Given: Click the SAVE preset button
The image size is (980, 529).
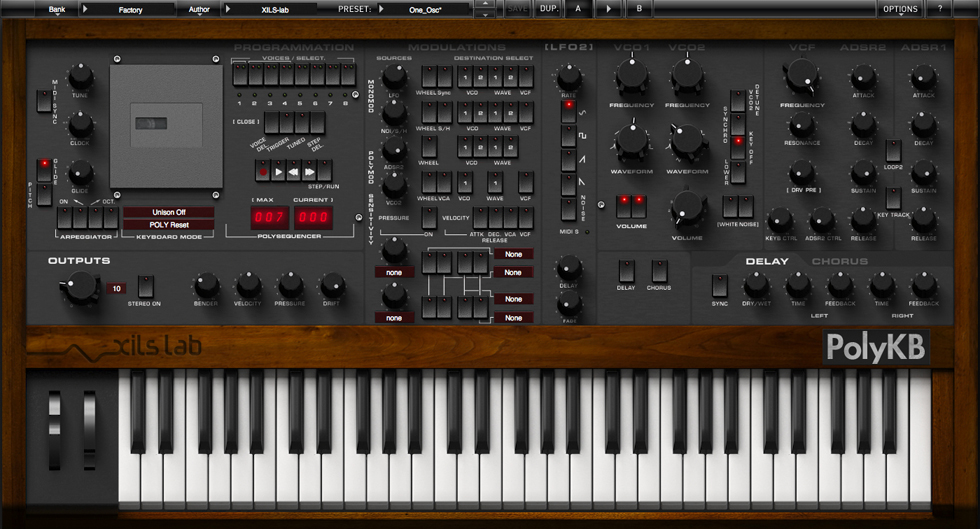Looking at the screenshot, I should click(517, 9).
